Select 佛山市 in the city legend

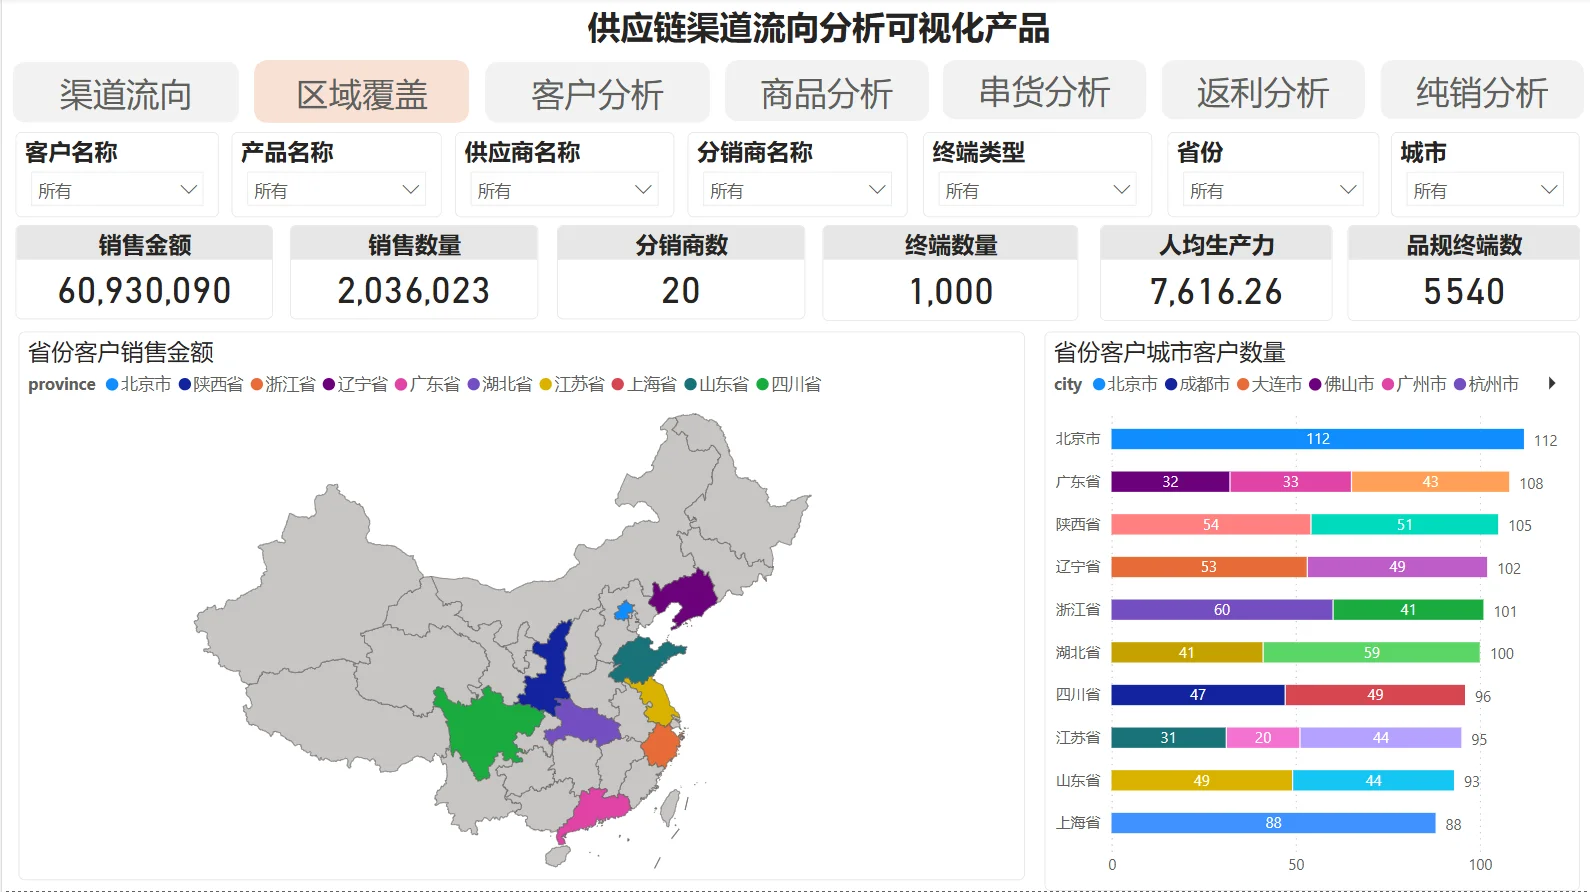1342,384
